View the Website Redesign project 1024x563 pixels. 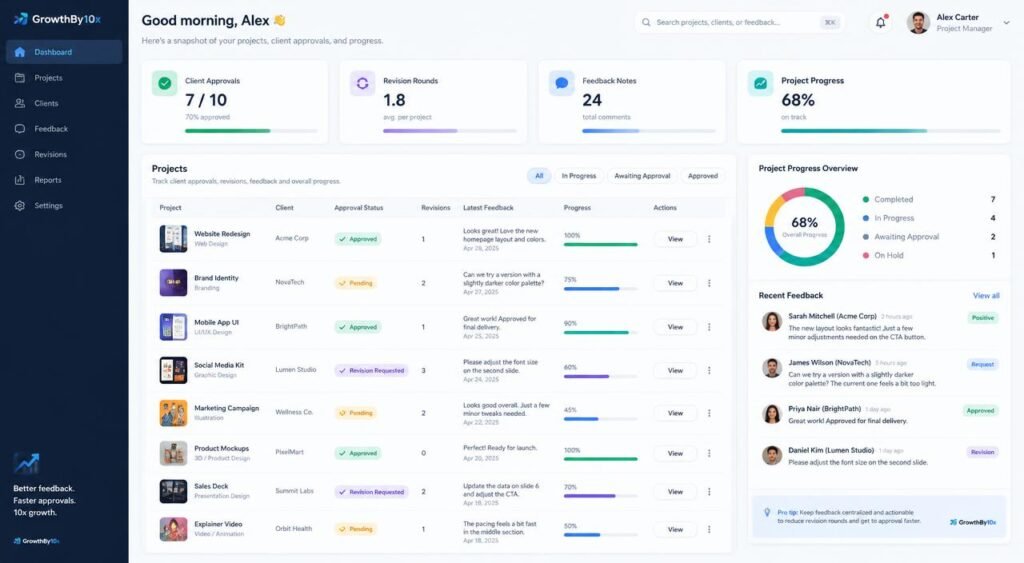point(675,239)
